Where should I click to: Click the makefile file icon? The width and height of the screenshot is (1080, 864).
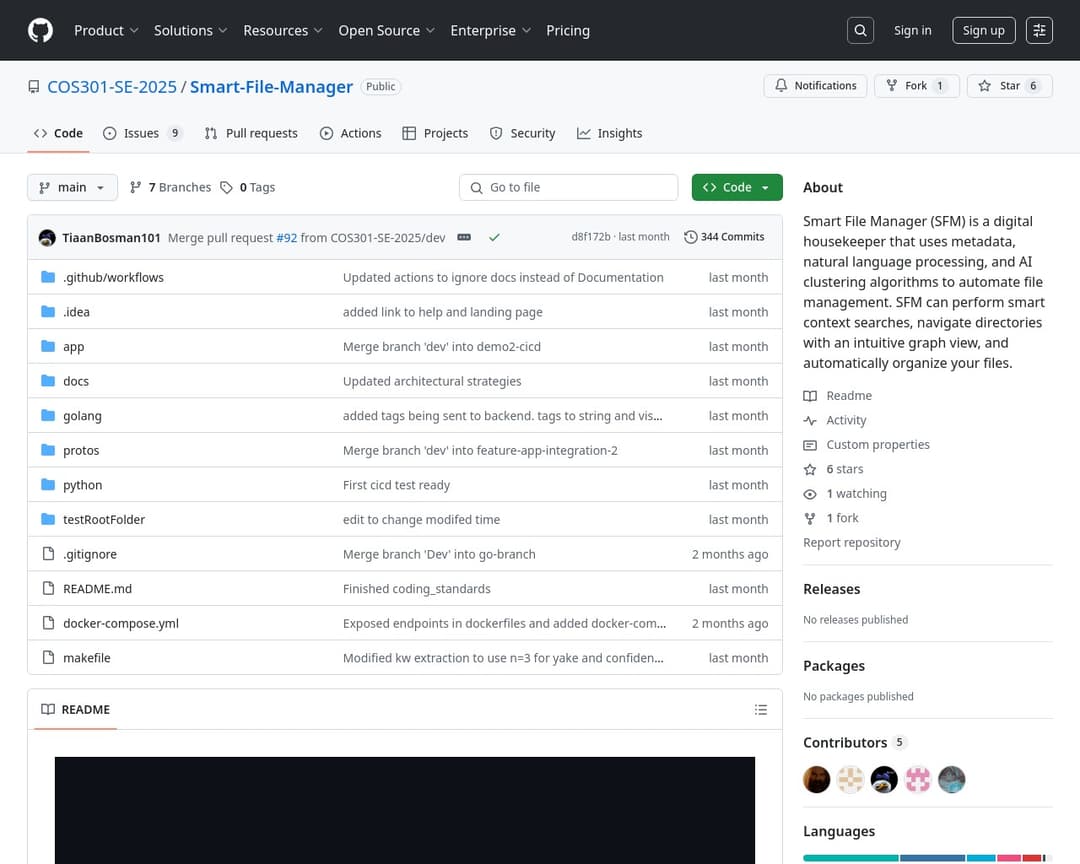tap(48, 657)
